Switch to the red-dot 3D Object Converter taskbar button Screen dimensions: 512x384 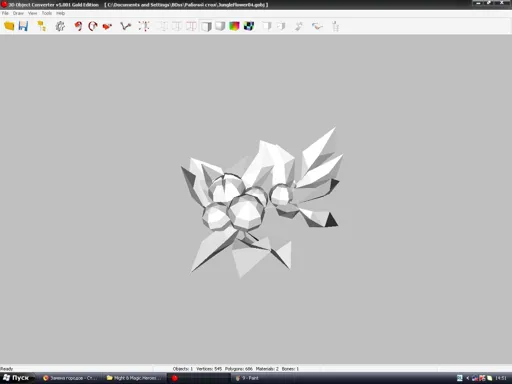pos(199,378)
